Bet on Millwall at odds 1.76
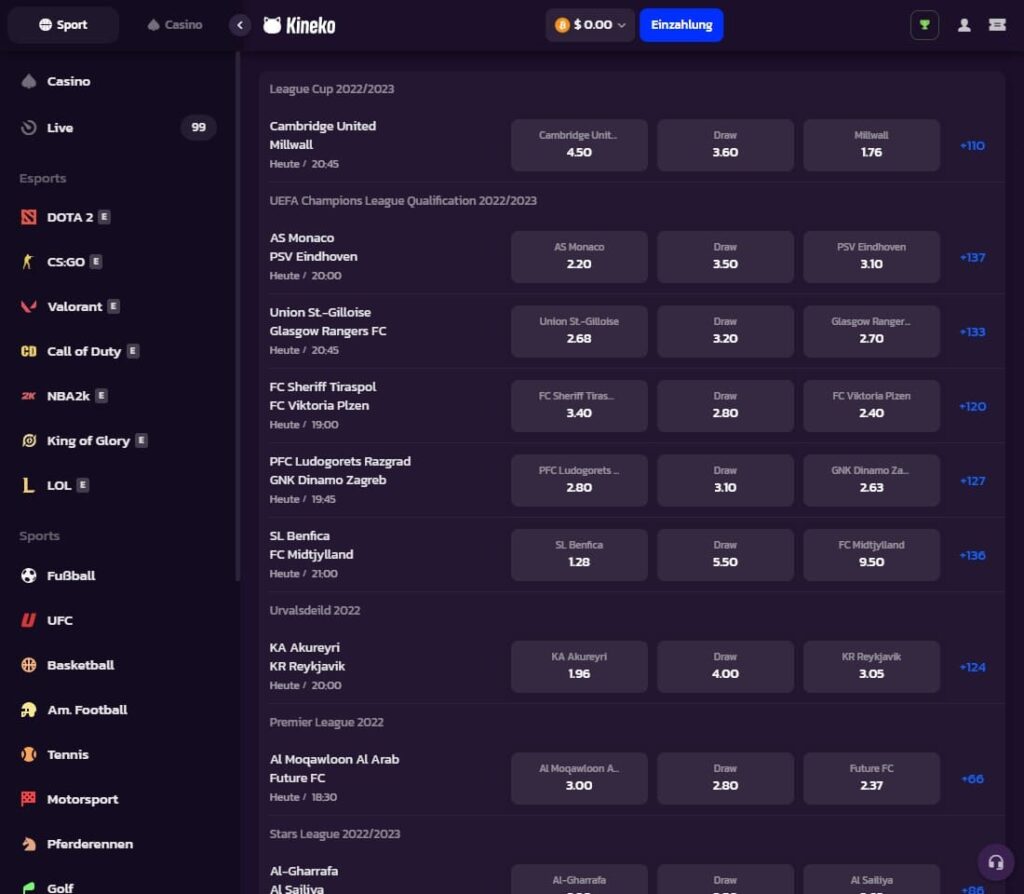This screenshot has height=894, width=1024. point(871,145)
